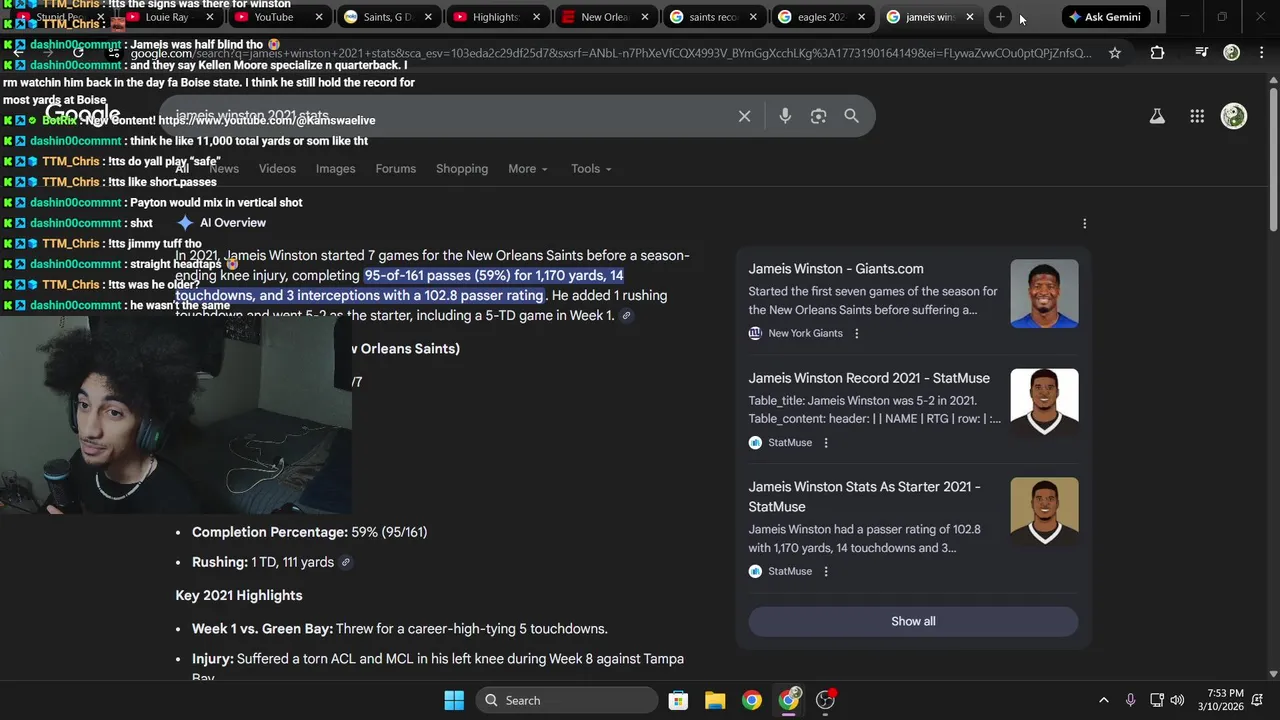Switch to Saints, G D browser tab
1280x720 pixels.
click(x=385, y=17)
